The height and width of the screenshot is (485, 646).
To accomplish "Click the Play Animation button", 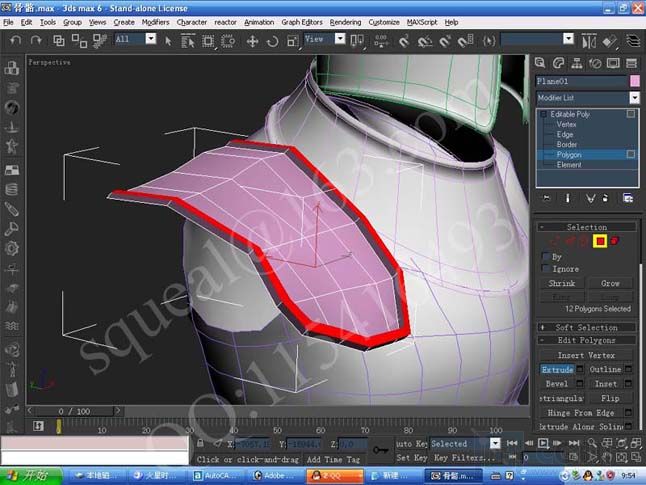I will (543, 443).
